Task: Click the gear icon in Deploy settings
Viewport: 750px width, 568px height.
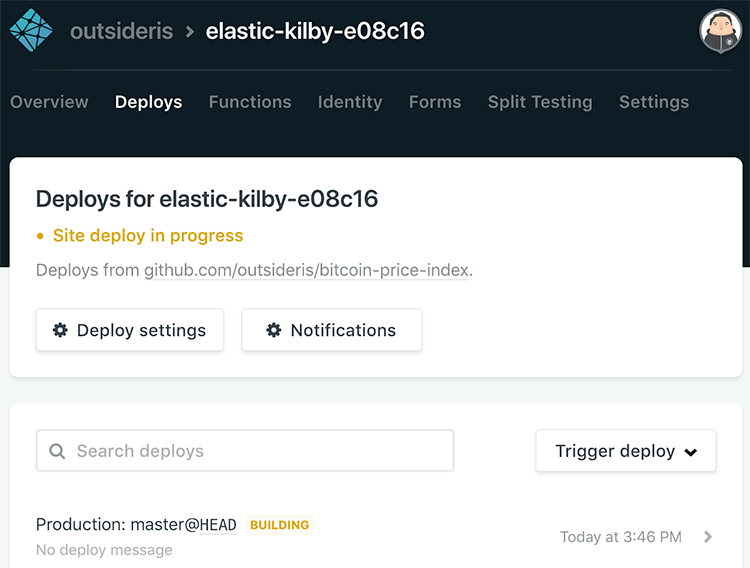Action: point(60,330)
